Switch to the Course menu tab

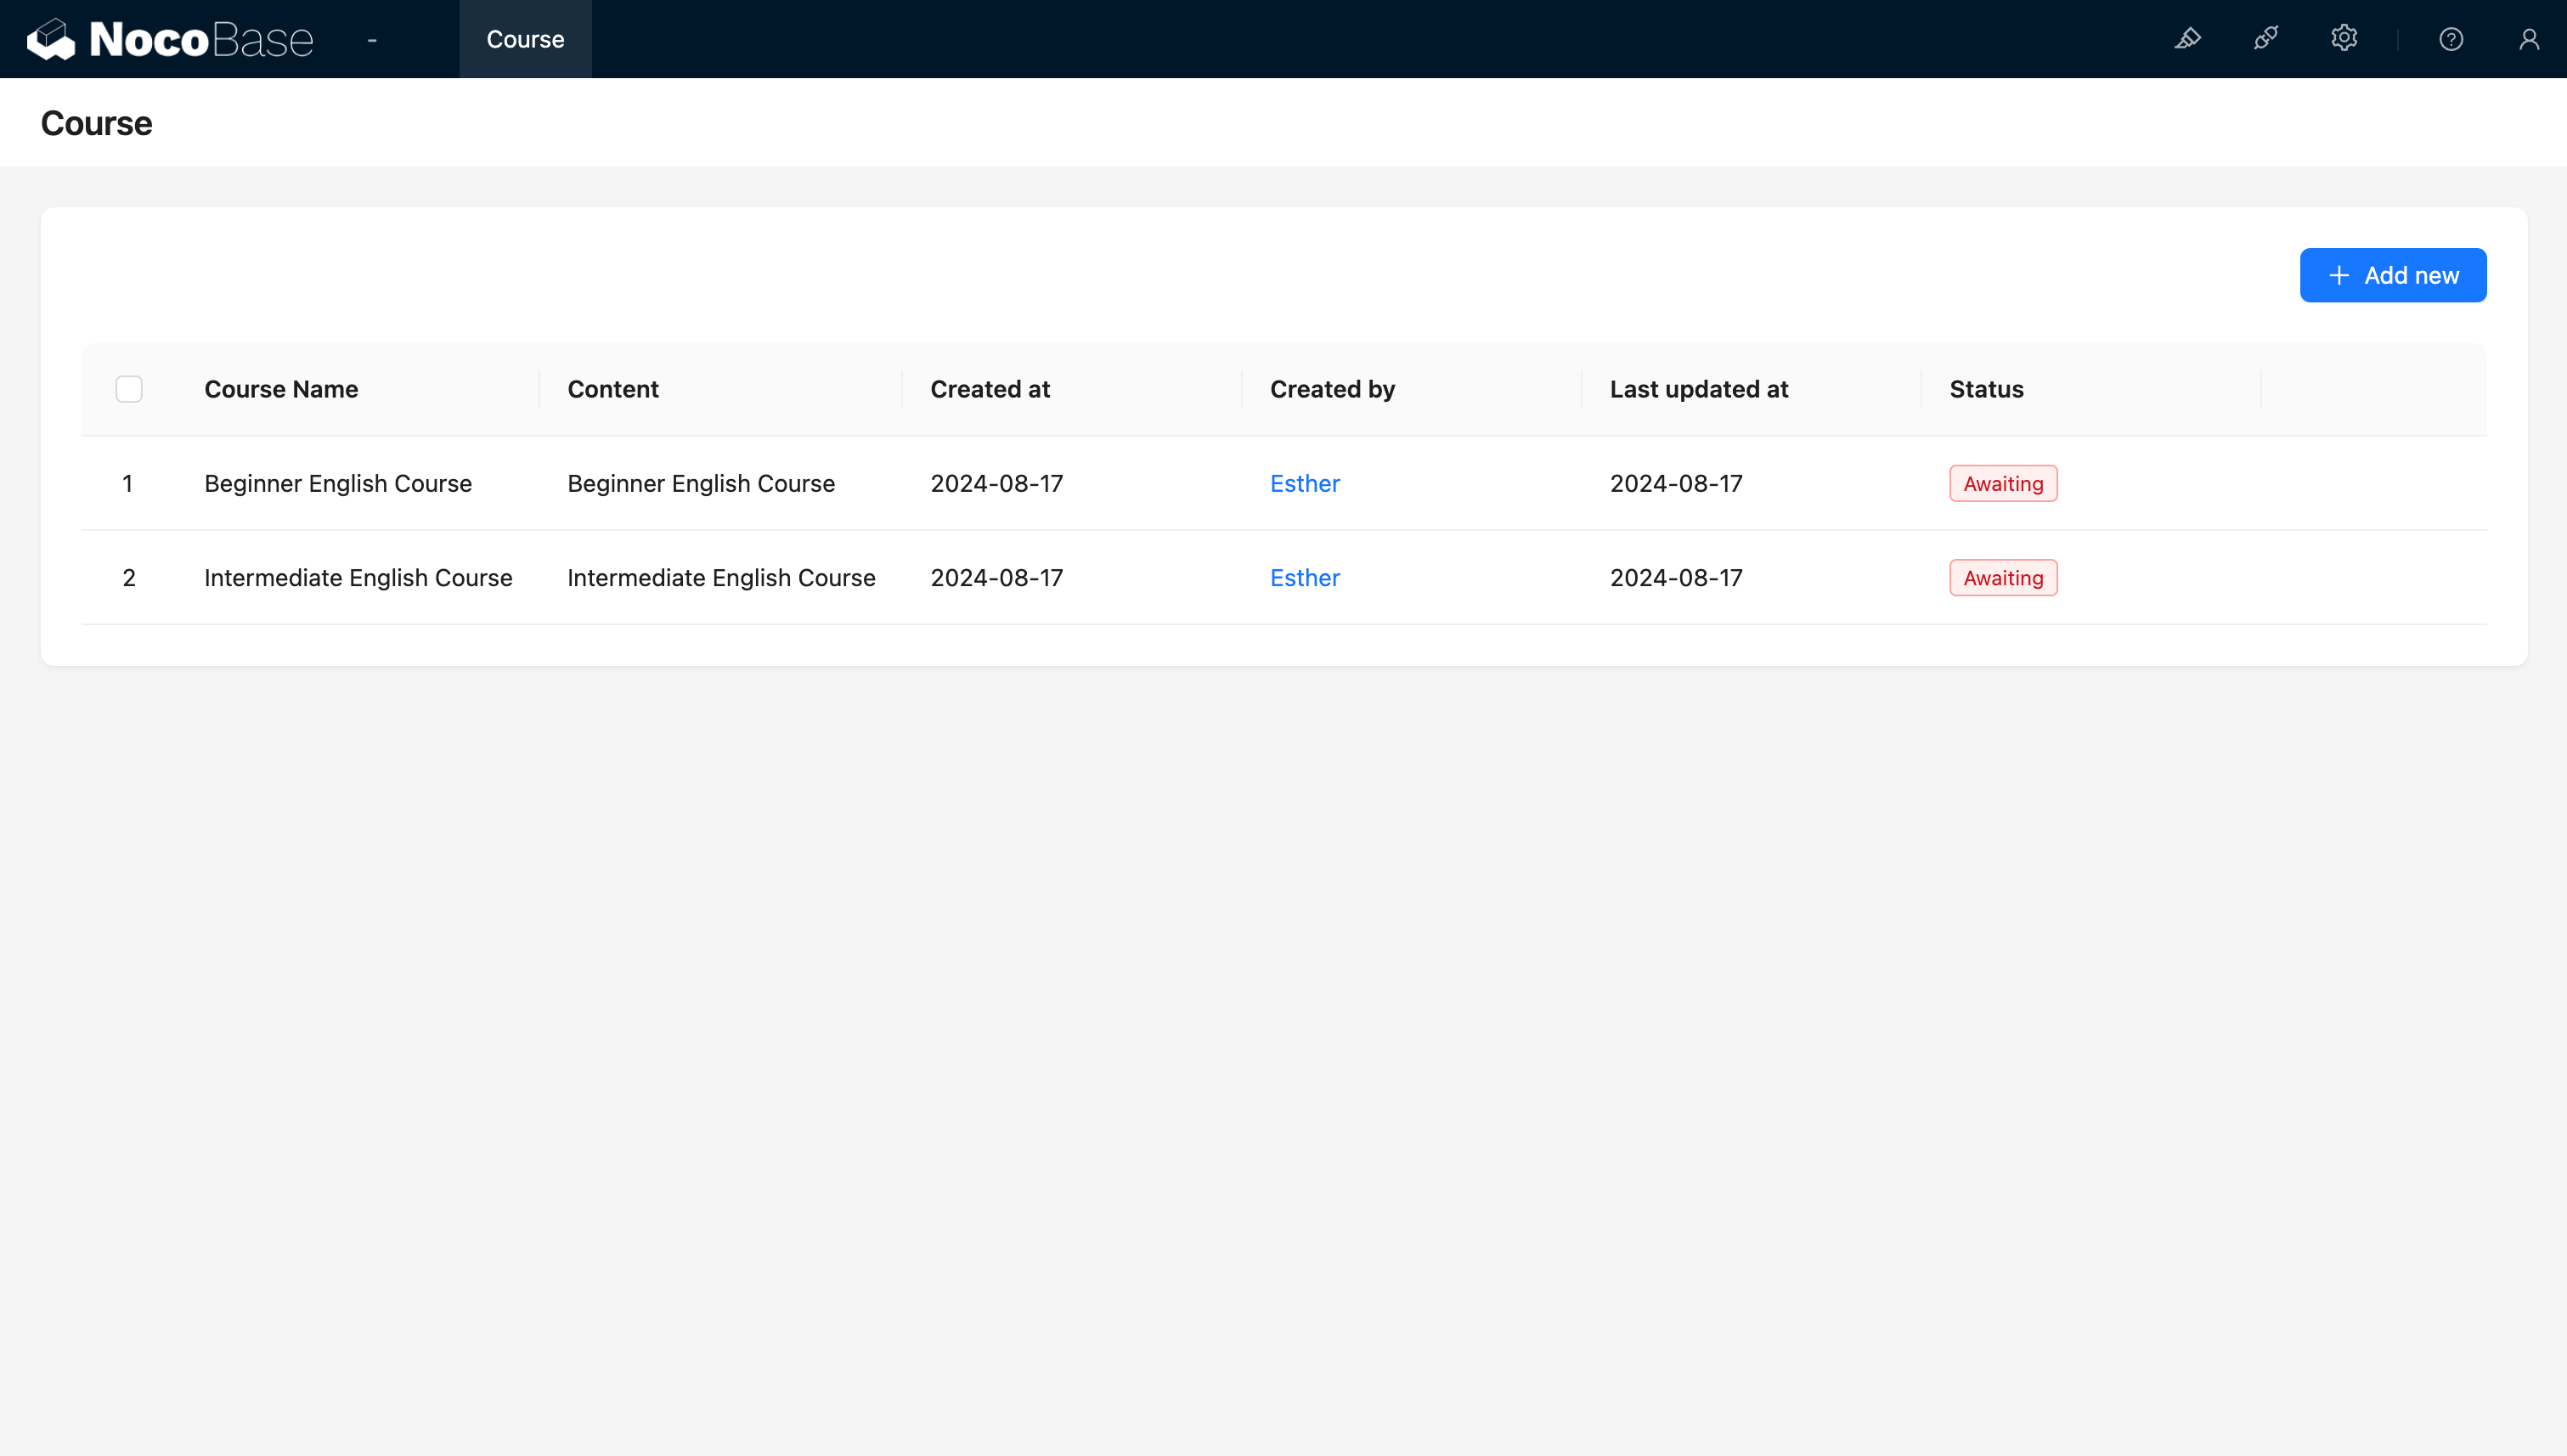[x=525, y=39]
